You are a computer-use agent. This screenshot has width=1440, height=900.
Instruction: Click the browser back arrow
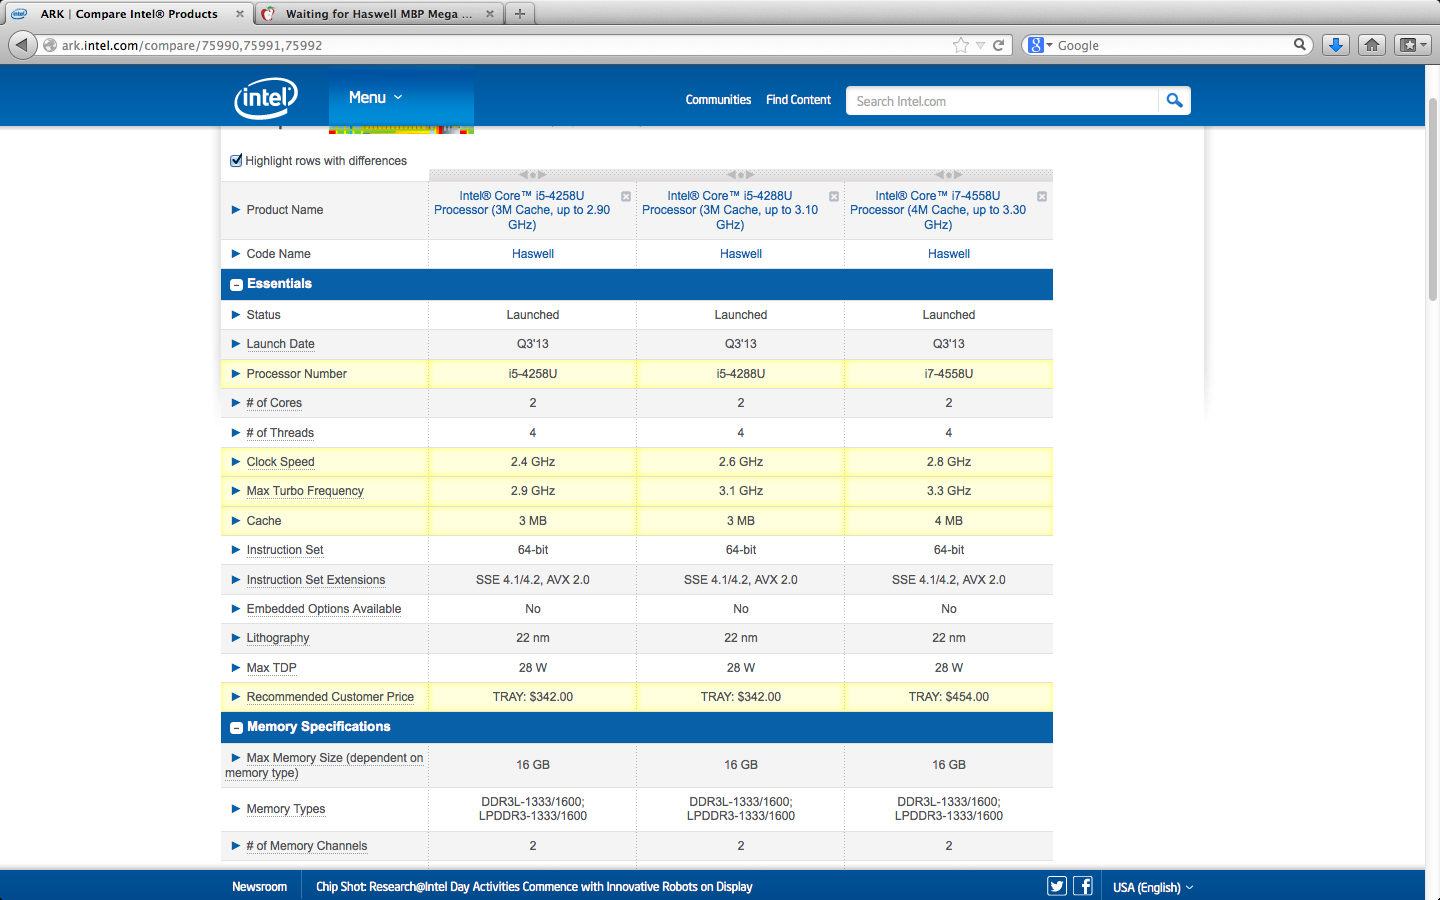tap(22, 45)
